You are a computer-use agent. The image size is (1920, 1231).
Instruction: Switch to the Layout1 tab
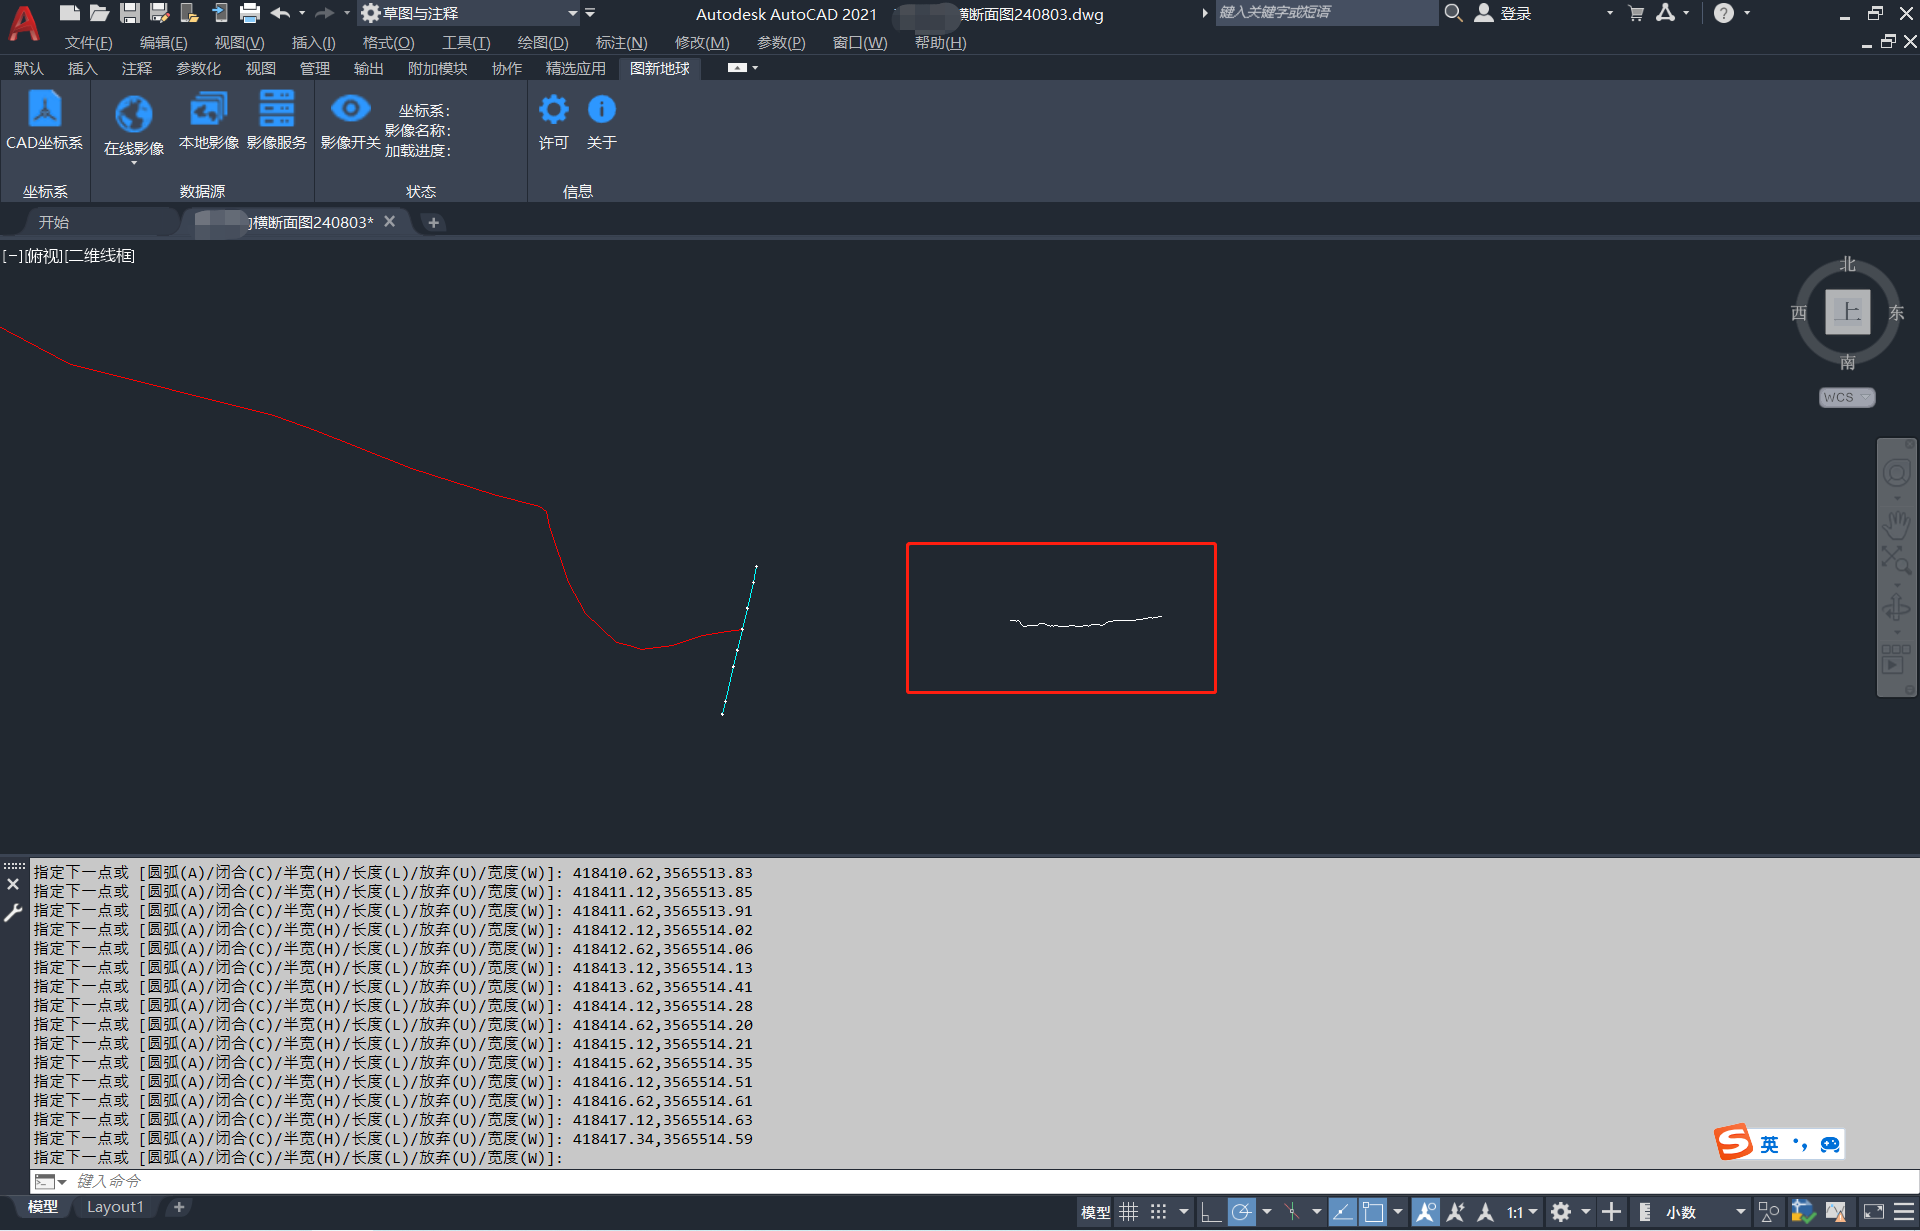[x=115, y=1207]
